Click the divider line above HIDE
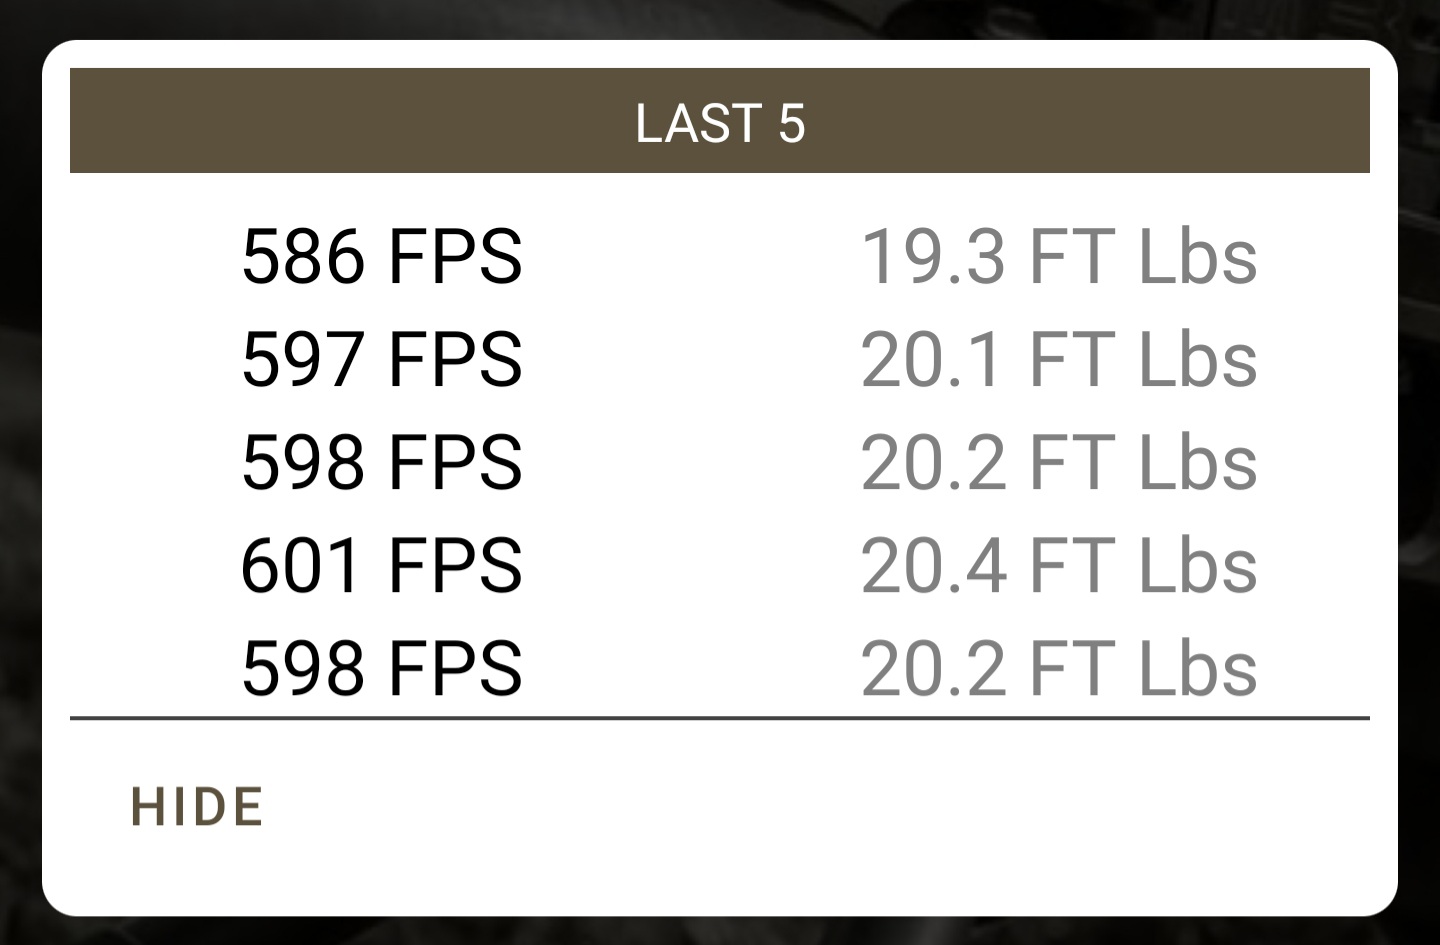Viewport: 1440px width, 945px height. [x=720, y=718]
